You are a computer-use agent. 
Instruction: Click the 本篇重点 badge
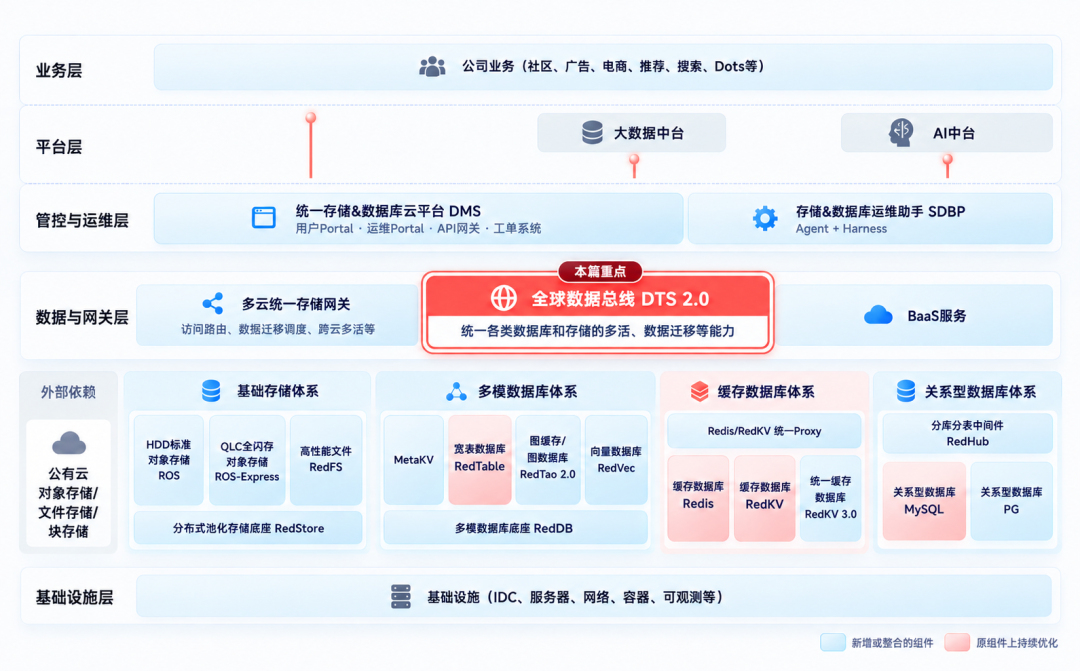pyautogui.click(x=600, y=271)
